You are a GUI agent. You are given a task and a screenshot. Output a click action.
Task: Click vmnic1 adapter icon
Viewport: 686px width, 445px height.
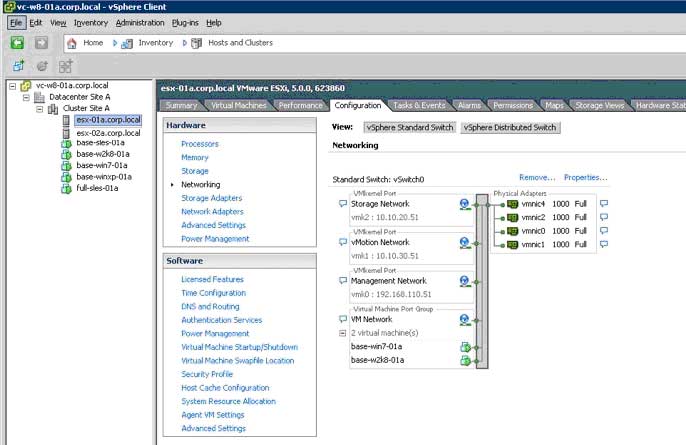pyautogui.click(x=512, y=245)
